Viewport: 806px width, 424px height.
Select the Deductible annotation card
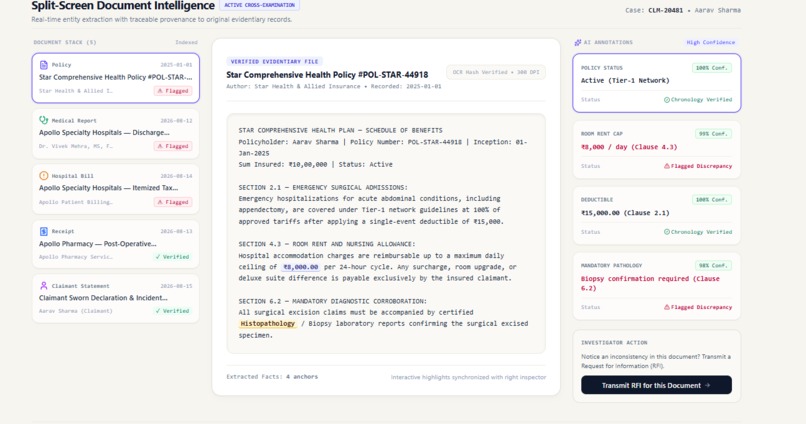(x=656, y=215)
